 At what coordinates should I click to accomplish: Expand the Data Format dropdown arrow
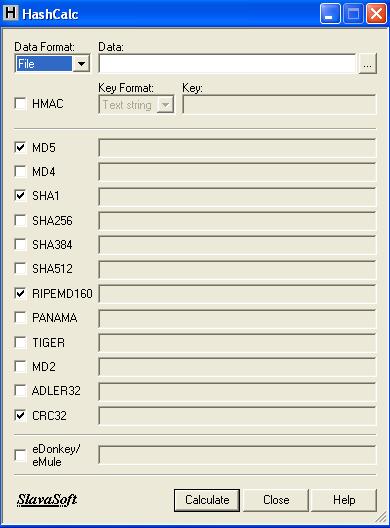pos(81,63)
